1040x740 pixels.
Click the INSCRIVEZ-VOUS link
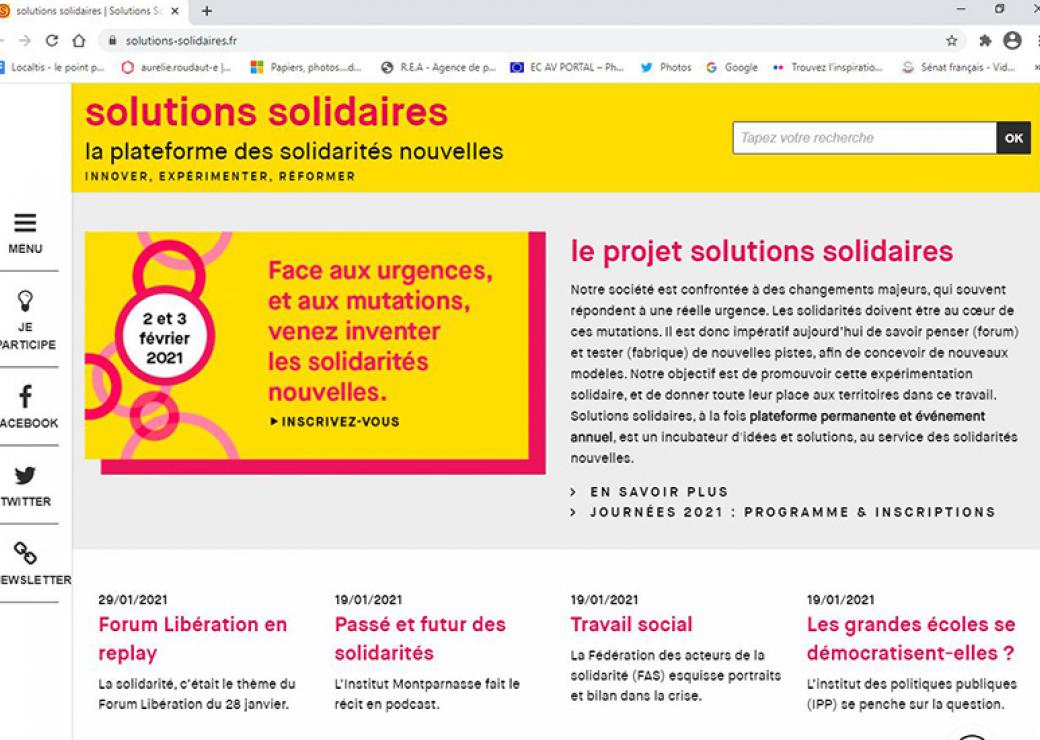[x=335, y=422]
